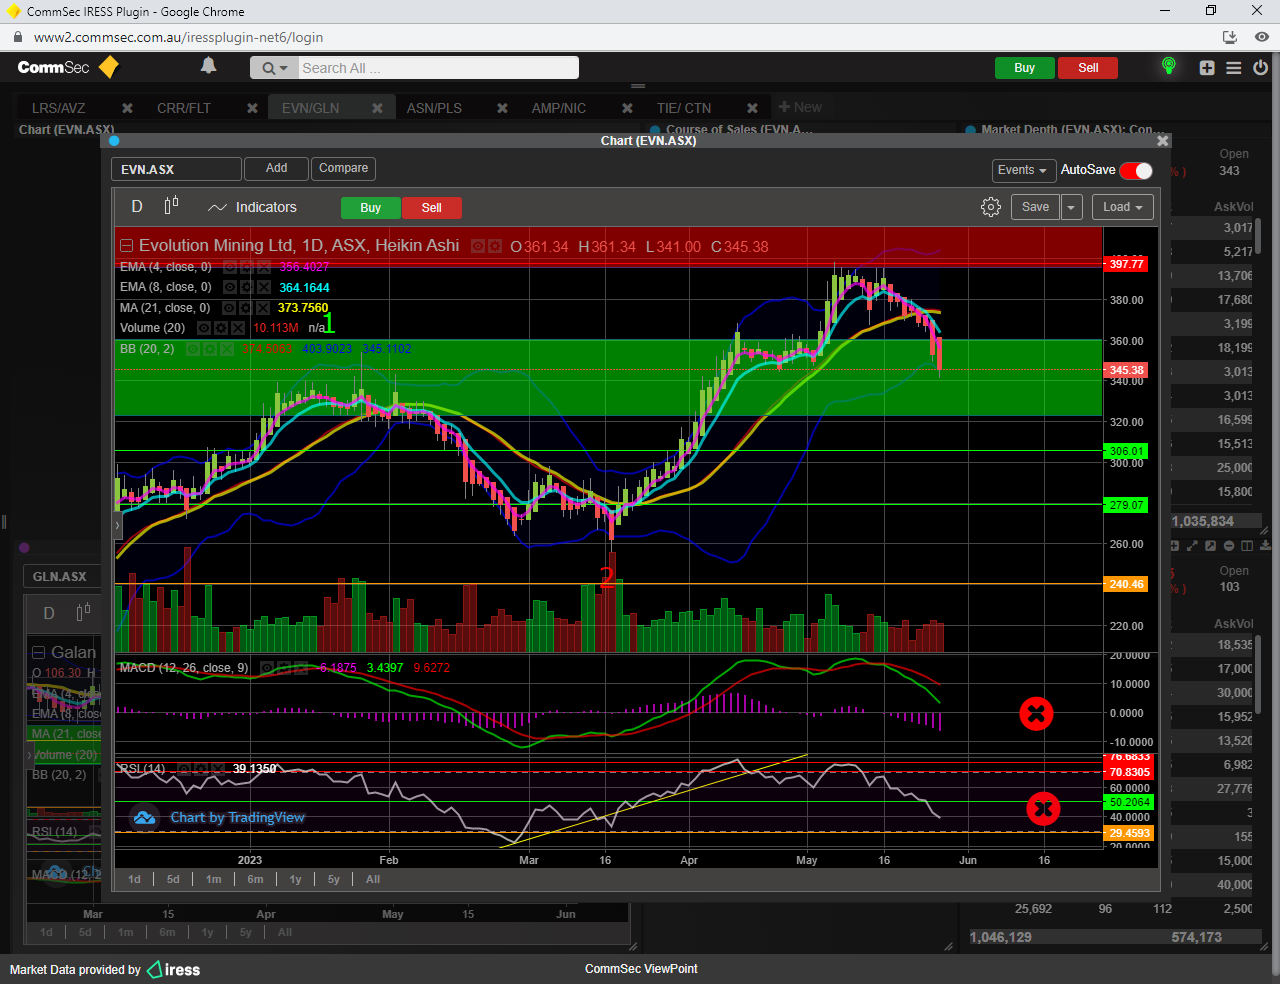This screenshot has height=984, width=1280.
Task: Select the AMP/NIC tab
Action: [558, 108]
